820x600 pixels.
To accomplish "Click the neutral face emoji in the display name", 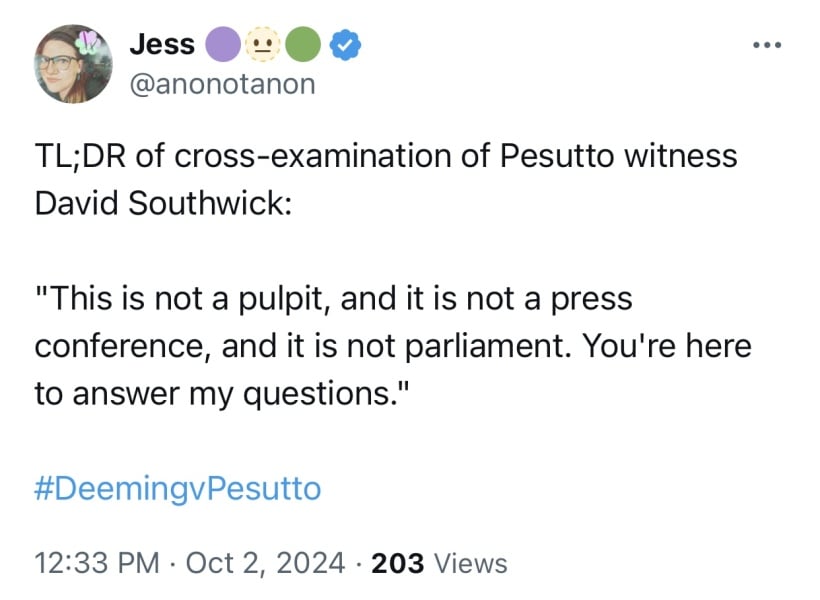I will [264, 44].
